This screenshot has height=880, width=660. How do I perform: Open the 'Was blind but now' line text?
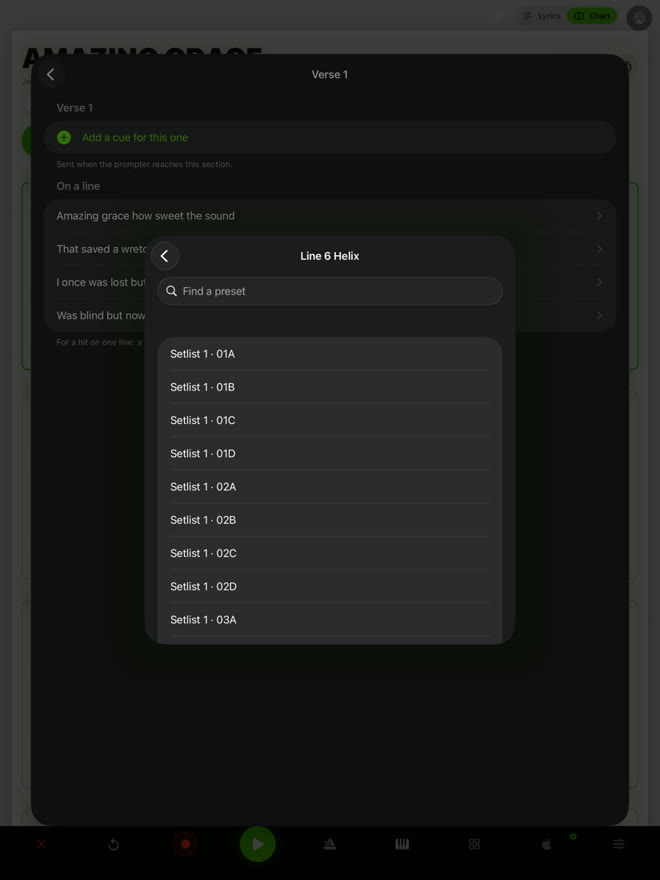[101, 315]
